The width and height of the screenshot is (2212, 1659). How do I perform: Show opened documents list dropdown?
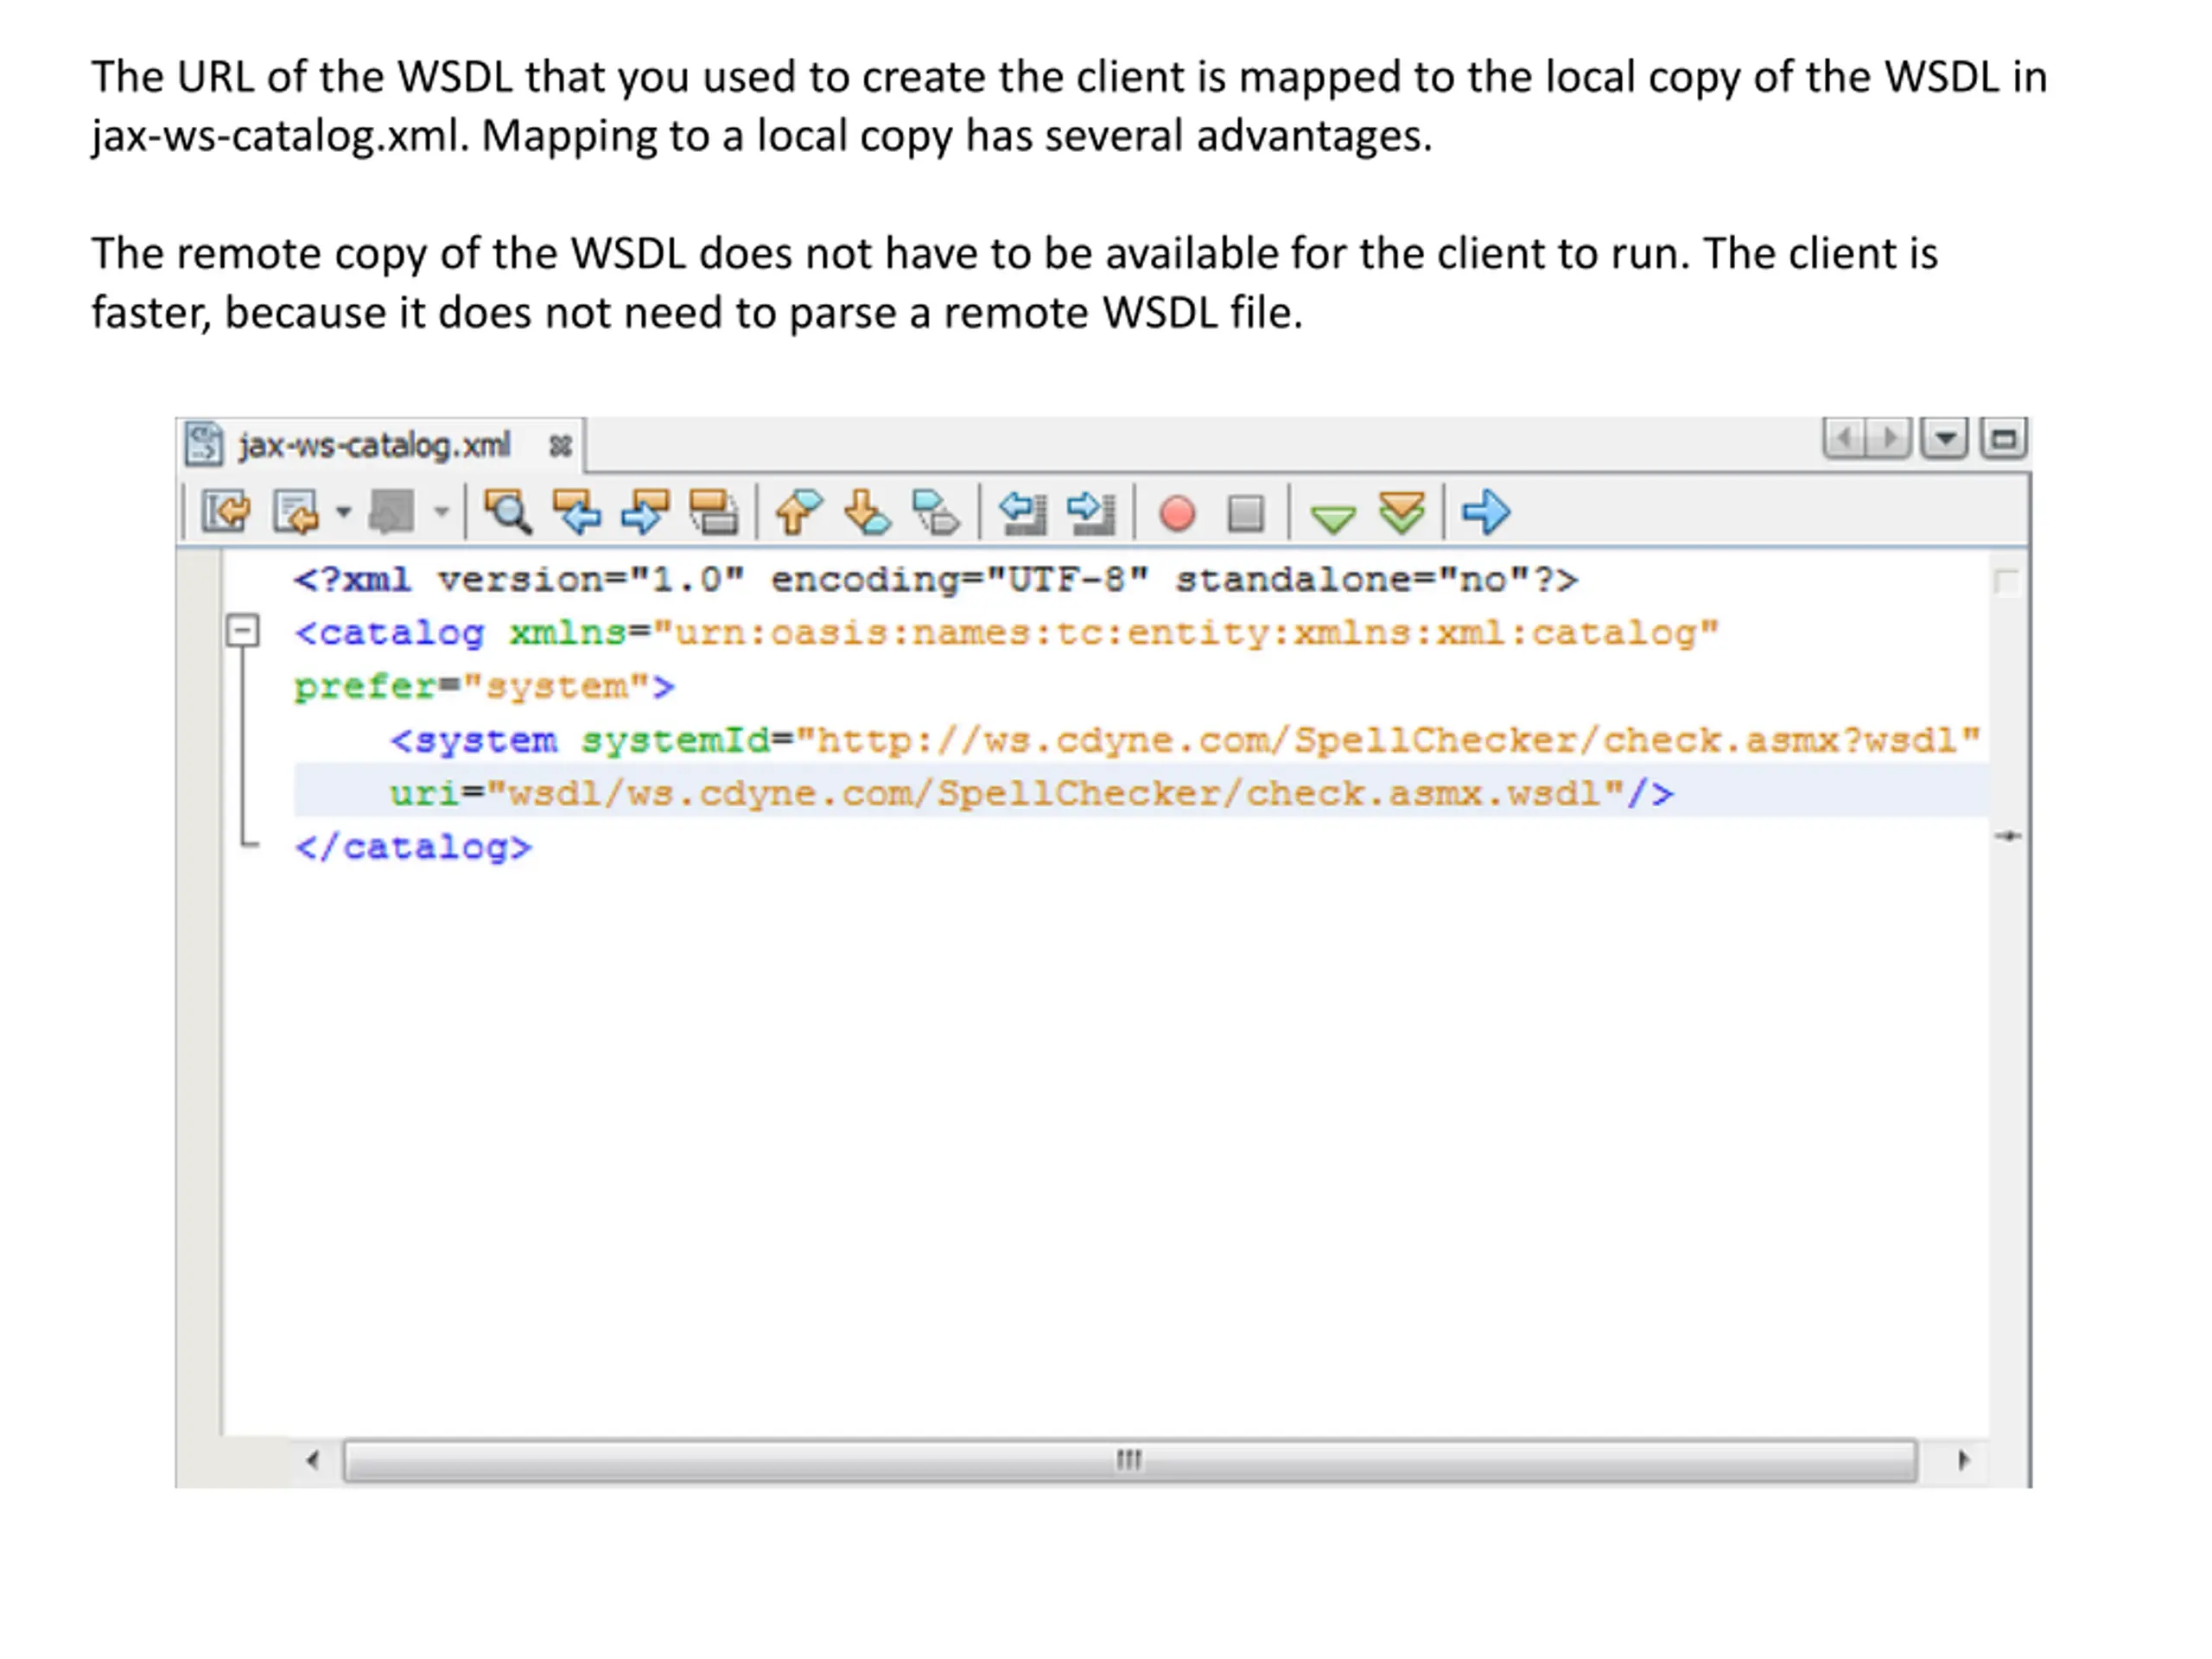click(1945, 438)
